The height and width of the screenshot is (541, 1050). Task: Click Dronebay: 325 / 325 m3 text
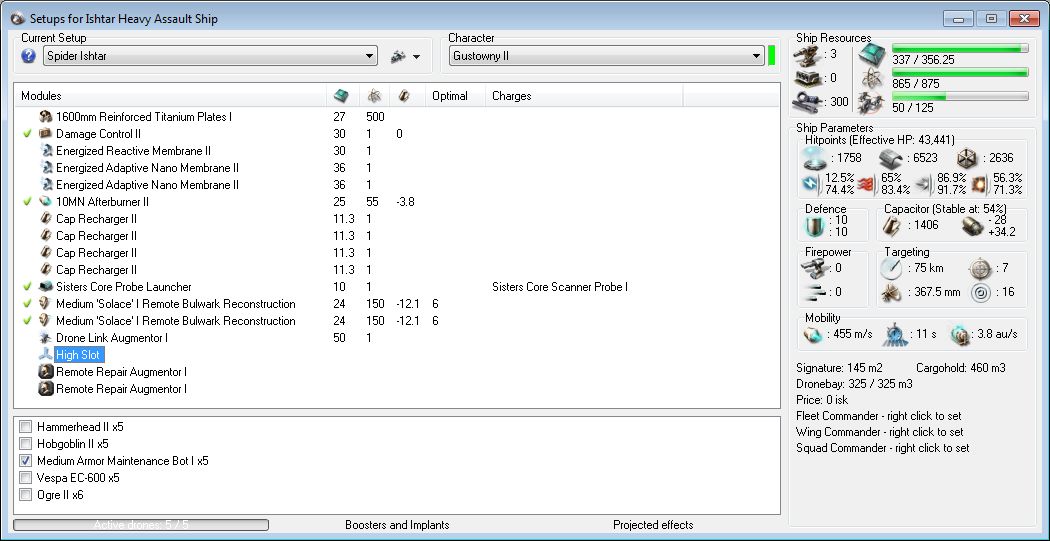coord(854,384)
